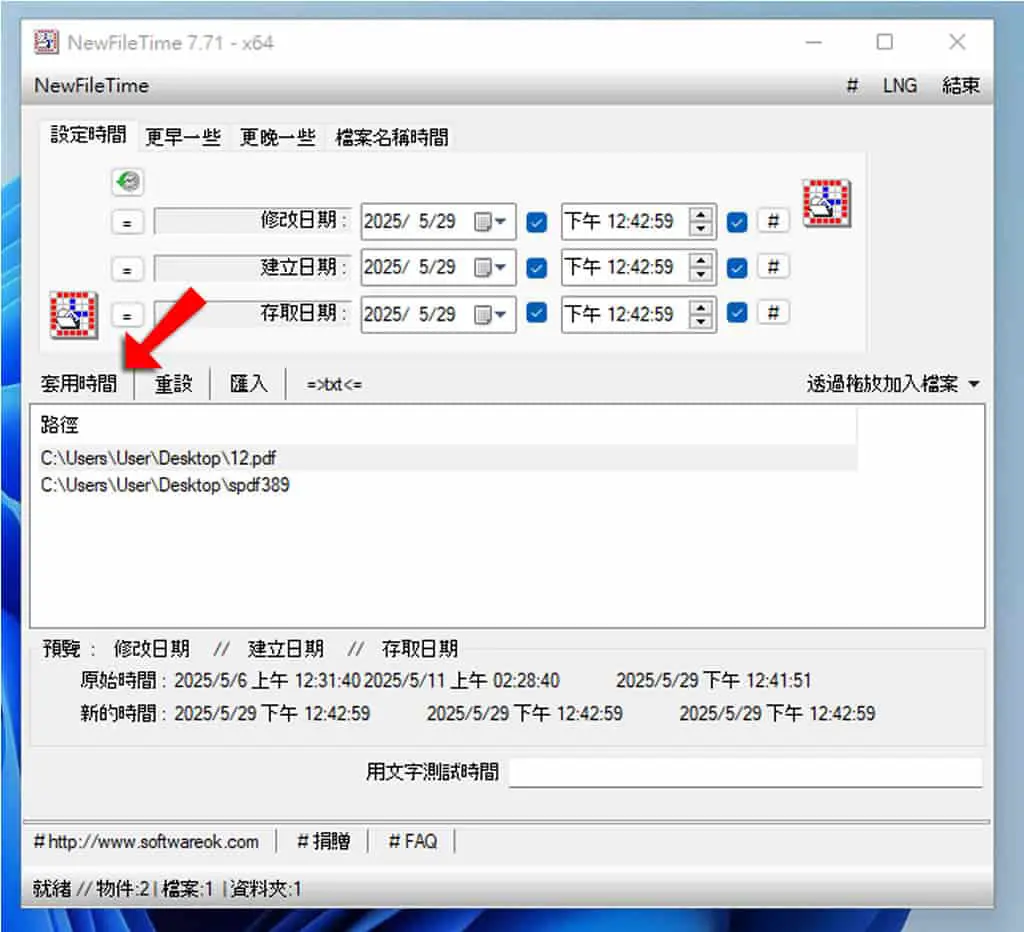1024x932 pixels.
Task: Open the 檔案名稱時間 tab
Action: pyautogui.click(x=391, y=137)
